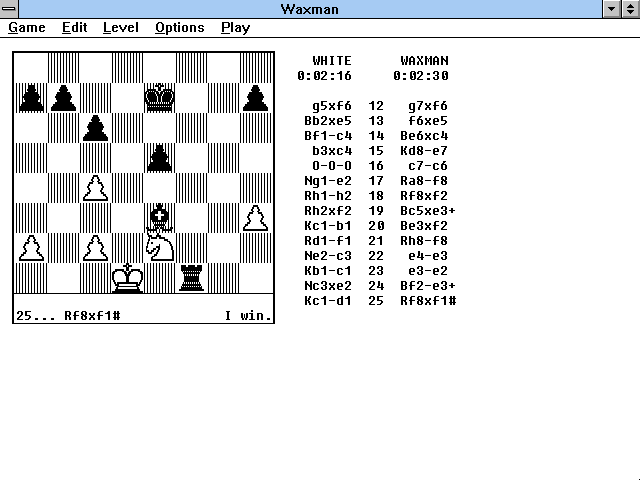Click move 'Rh8-f8' in the list

424,241
